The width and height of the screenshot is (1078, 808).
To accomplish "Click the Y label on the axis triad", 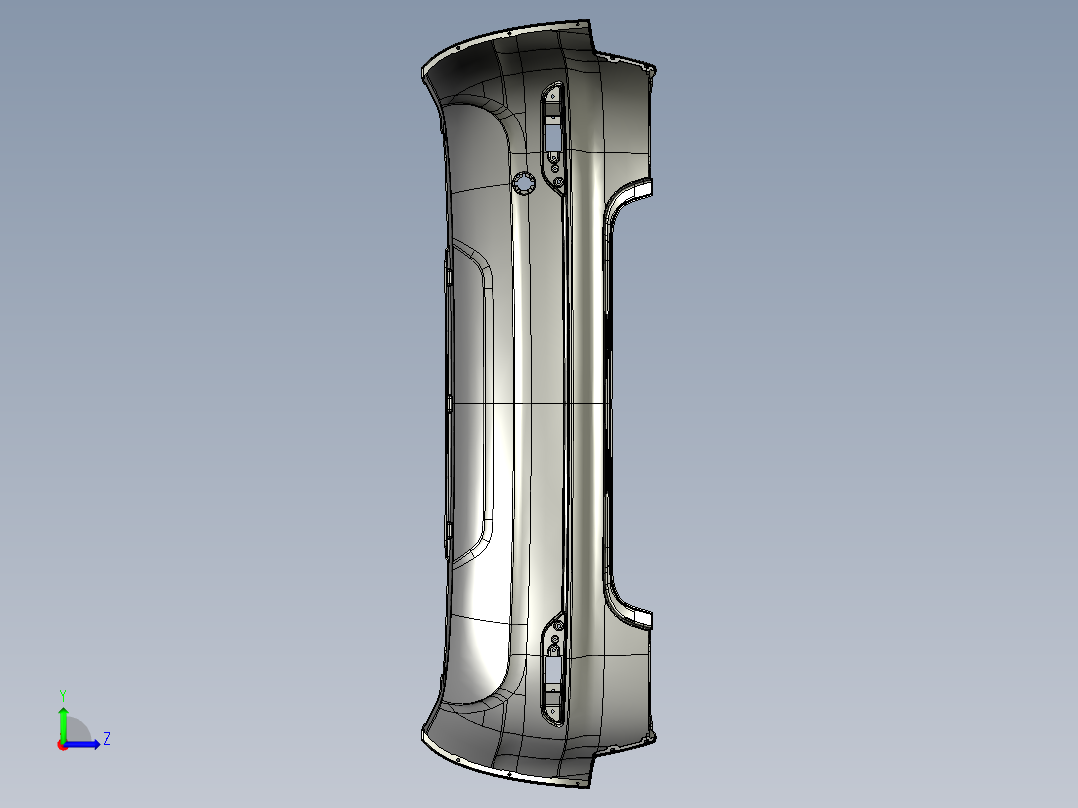I will 63,696.
